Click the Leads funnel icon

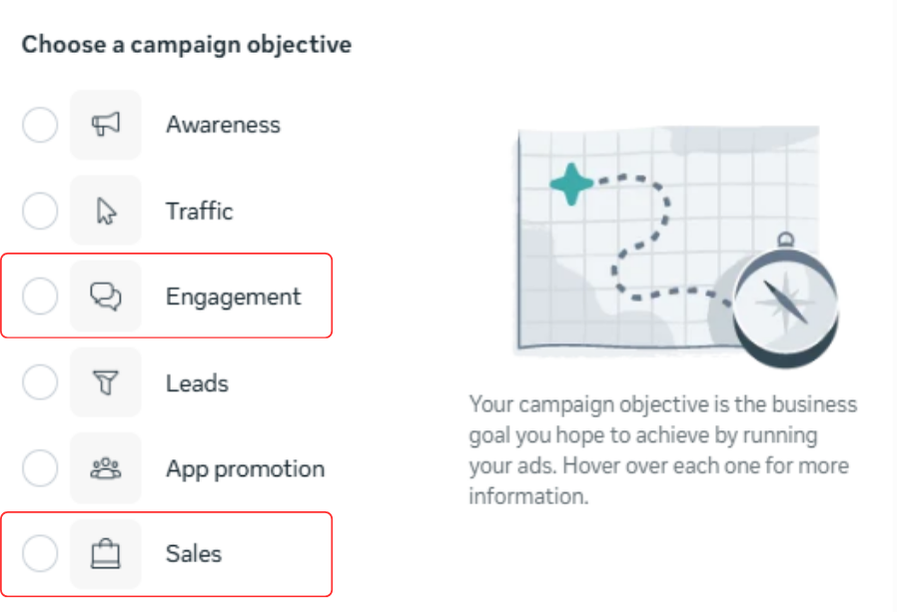point(106,383)
